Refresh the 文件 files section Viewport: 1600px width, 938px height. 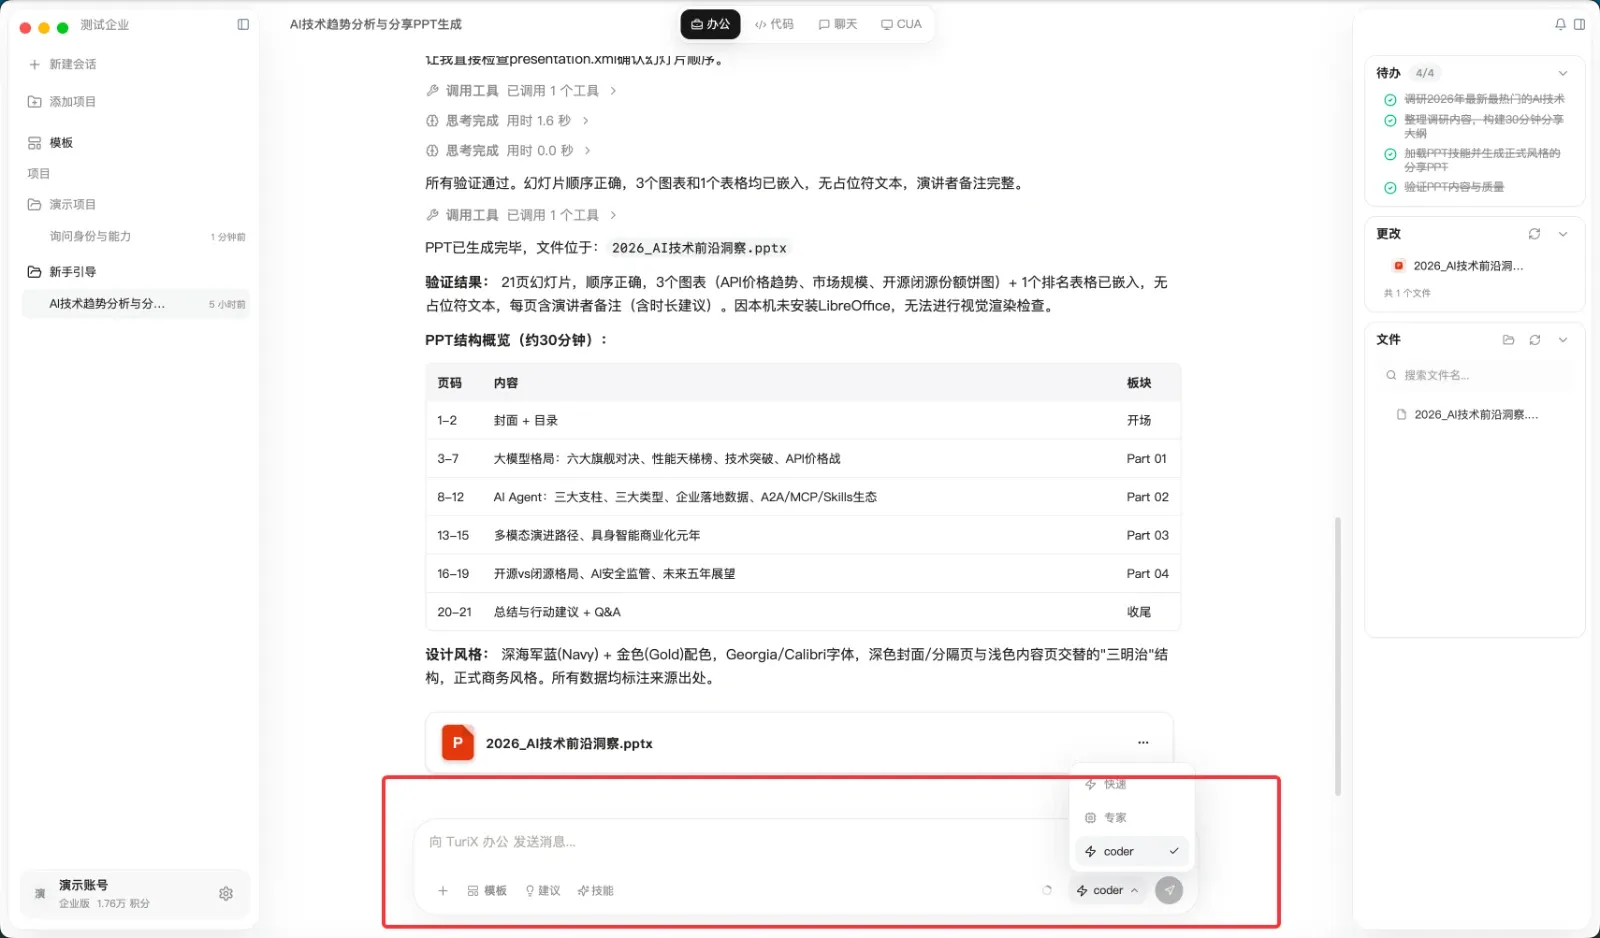pos(1535,340)
